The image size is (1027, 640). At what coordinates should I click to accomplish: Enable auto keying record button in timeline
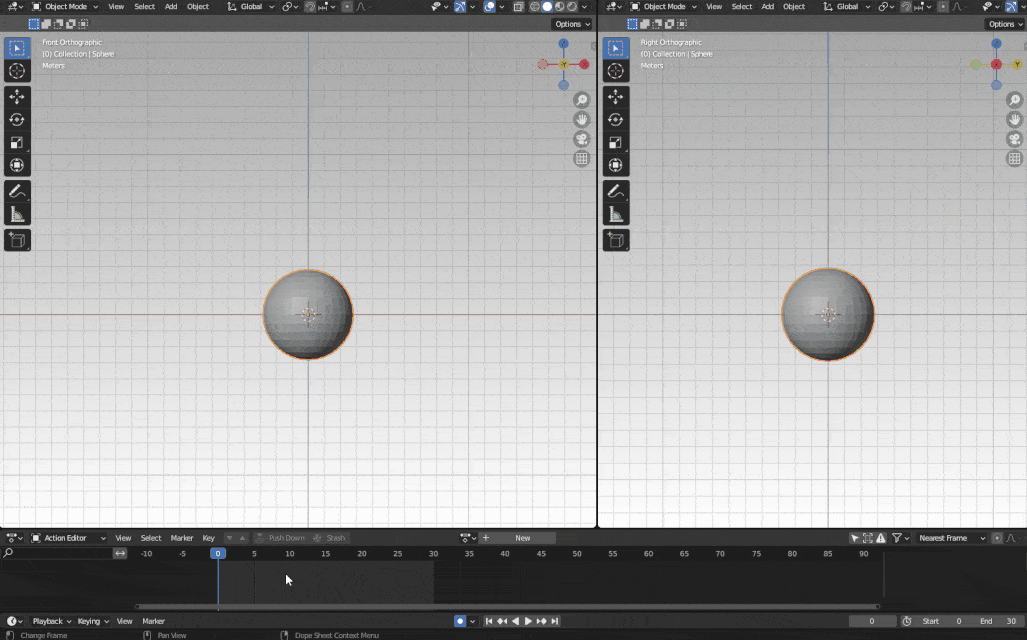[459, 621]
